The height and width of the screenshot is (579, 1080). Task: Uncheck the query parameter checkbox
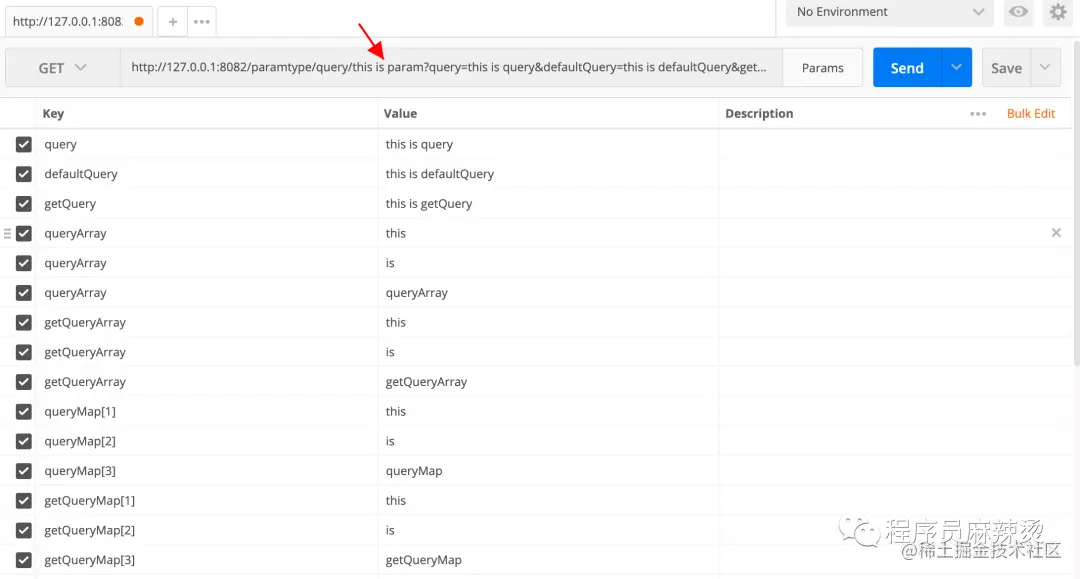tap(23, 144)
